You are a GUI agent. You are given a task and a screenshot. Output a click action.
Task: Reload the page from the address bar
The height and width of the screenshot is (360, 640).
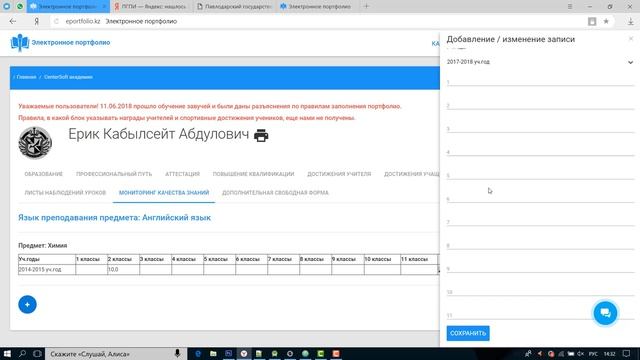[56, 21]
